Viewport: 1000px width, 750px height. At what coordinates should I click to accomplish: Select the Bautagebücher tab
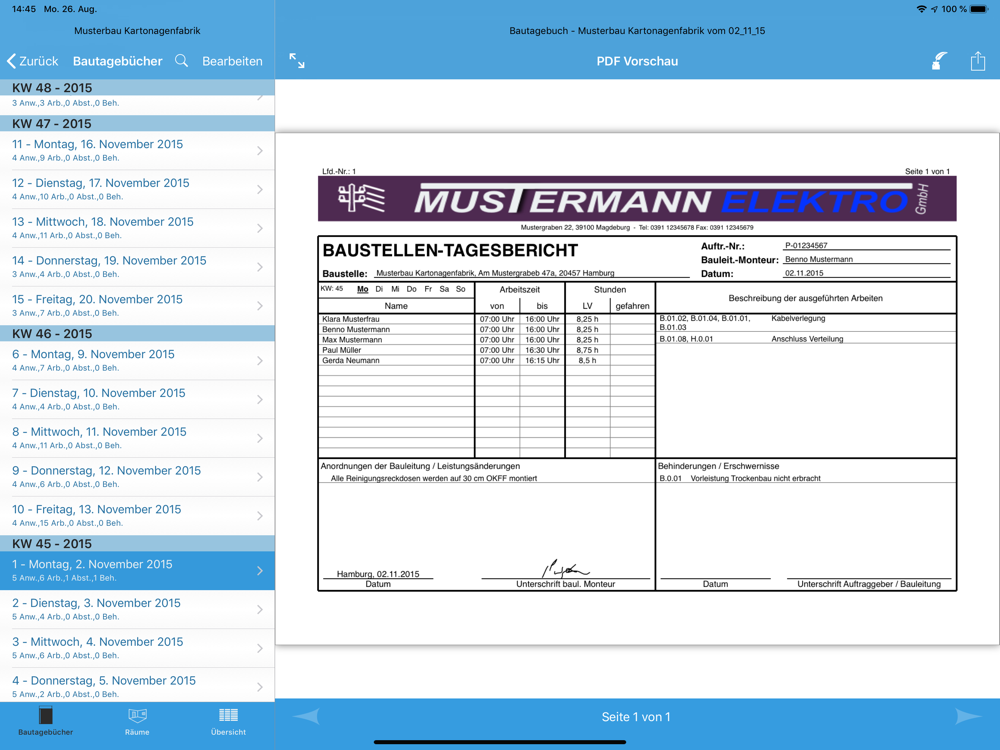click(45, 721)
